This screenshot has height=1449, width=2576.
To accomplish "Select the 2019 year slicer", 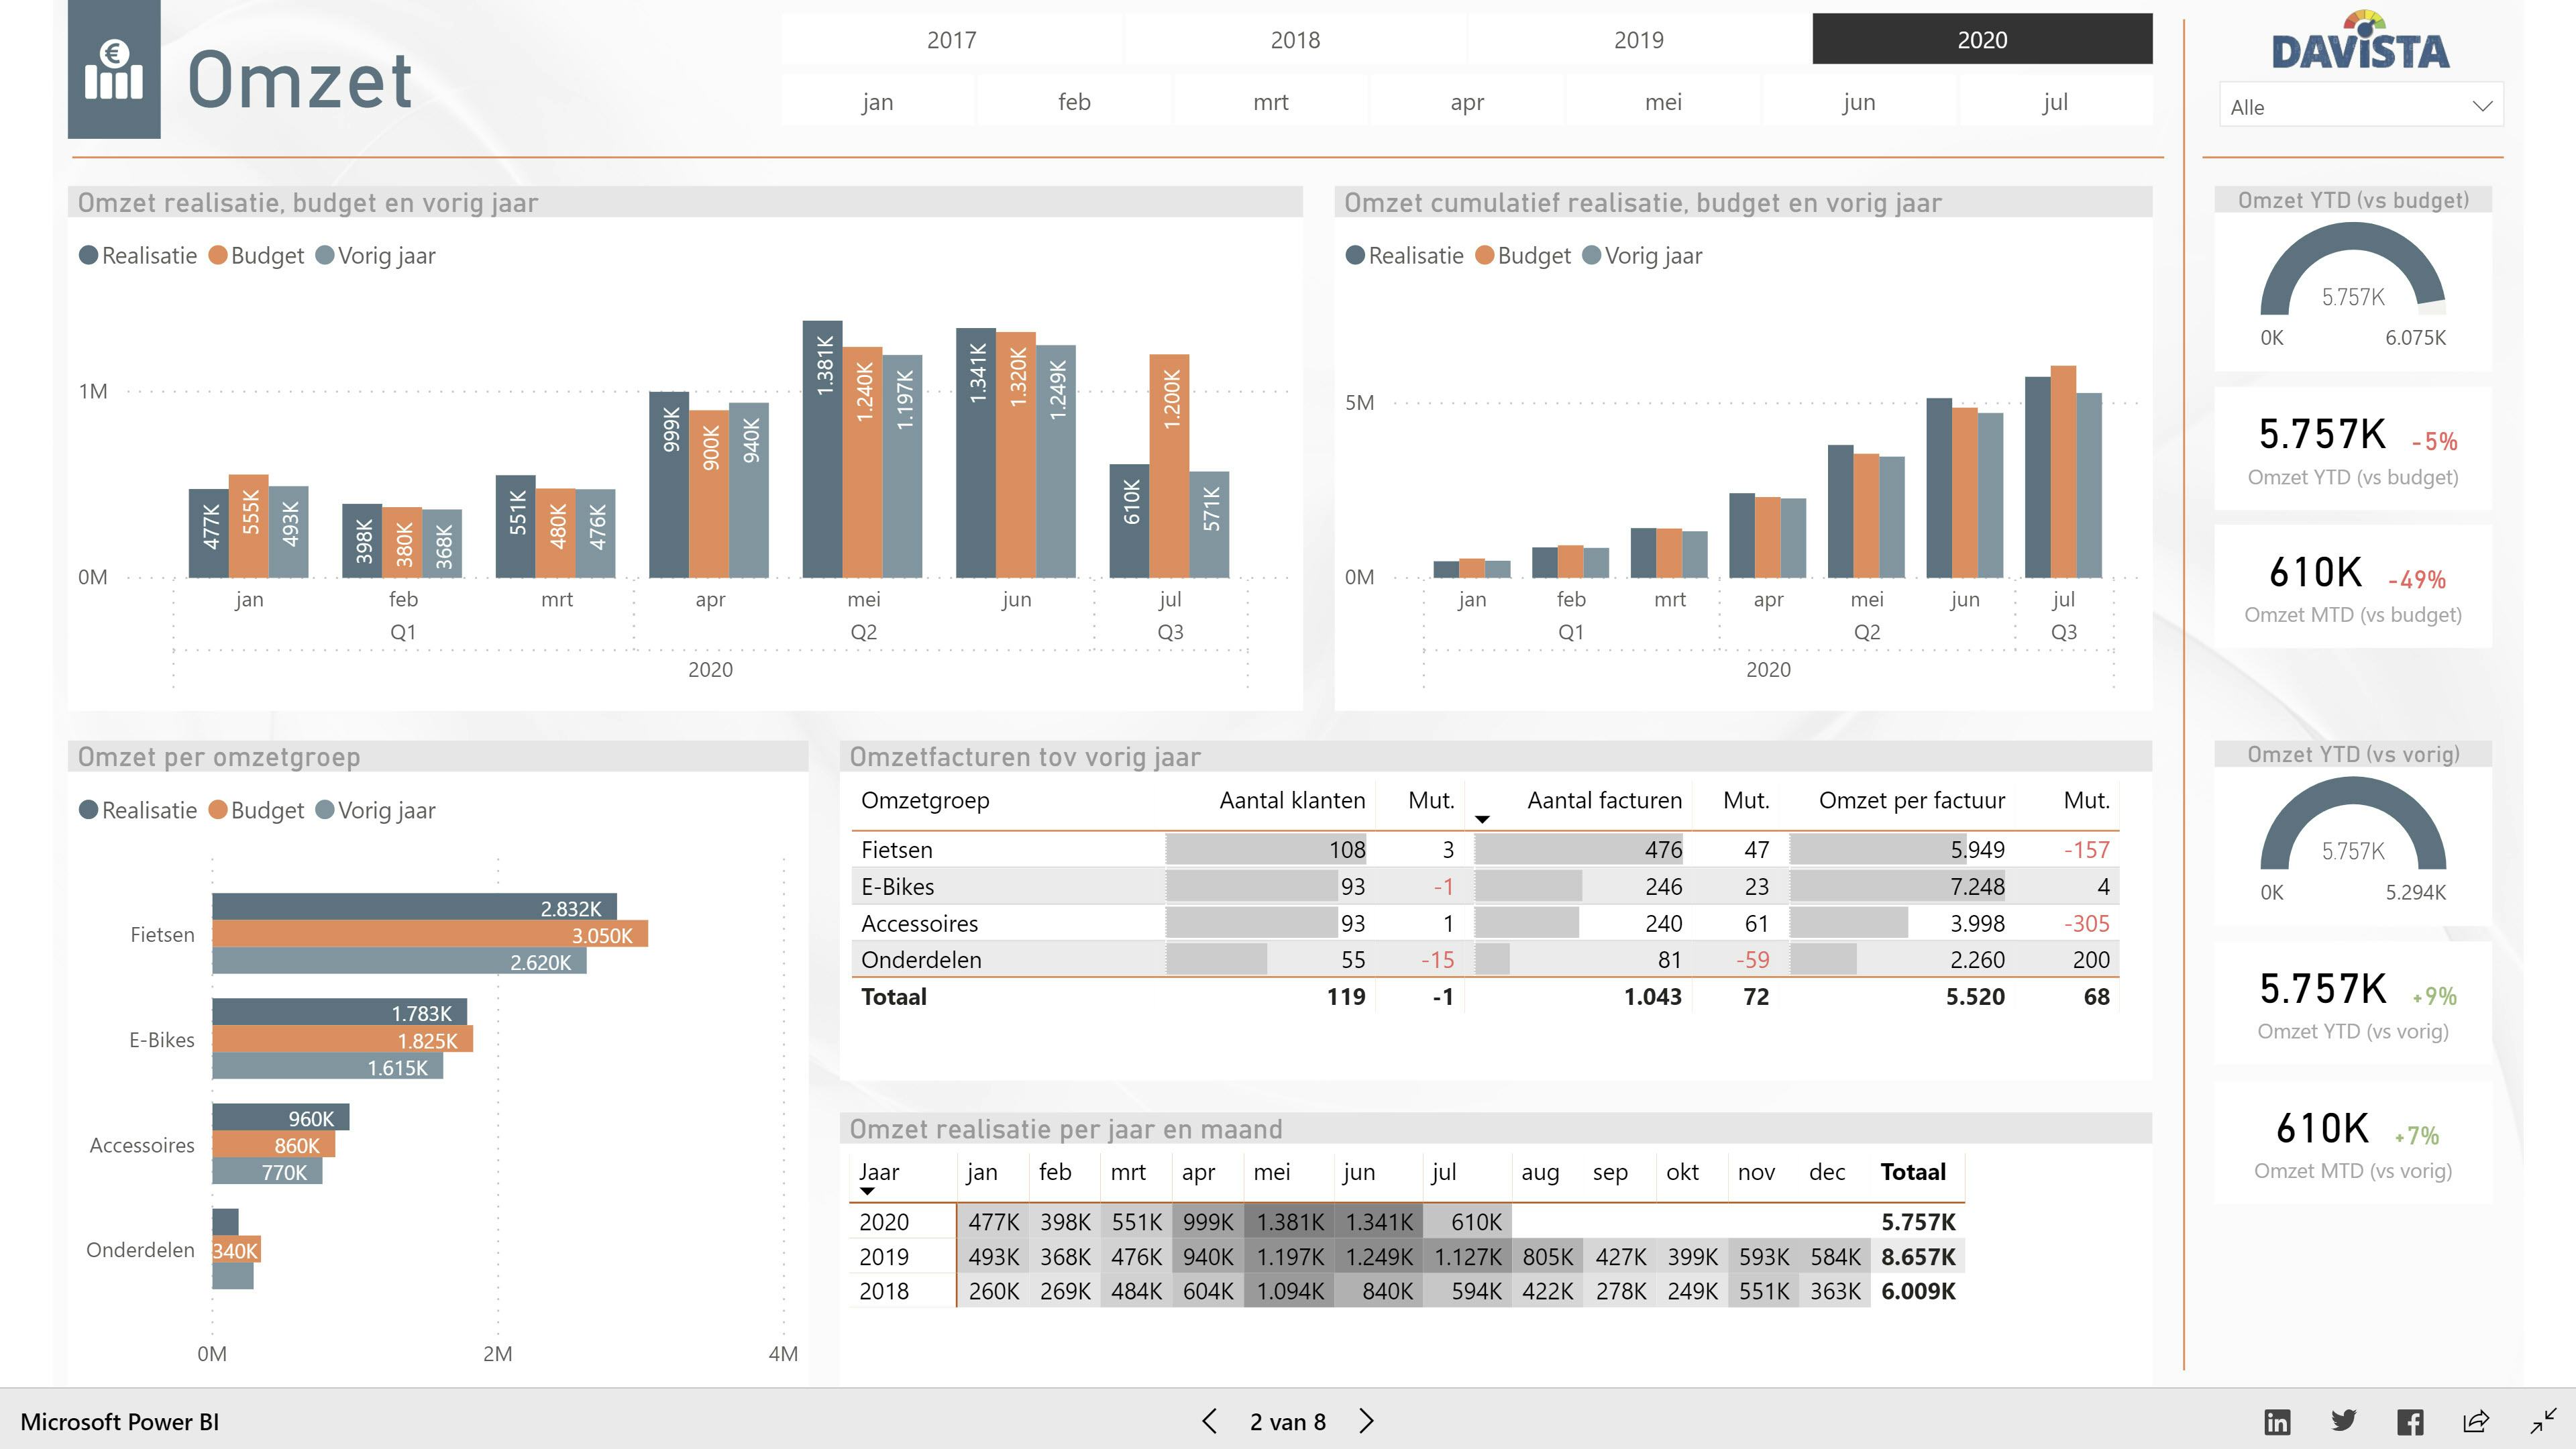I will (x=1638, y=40).
